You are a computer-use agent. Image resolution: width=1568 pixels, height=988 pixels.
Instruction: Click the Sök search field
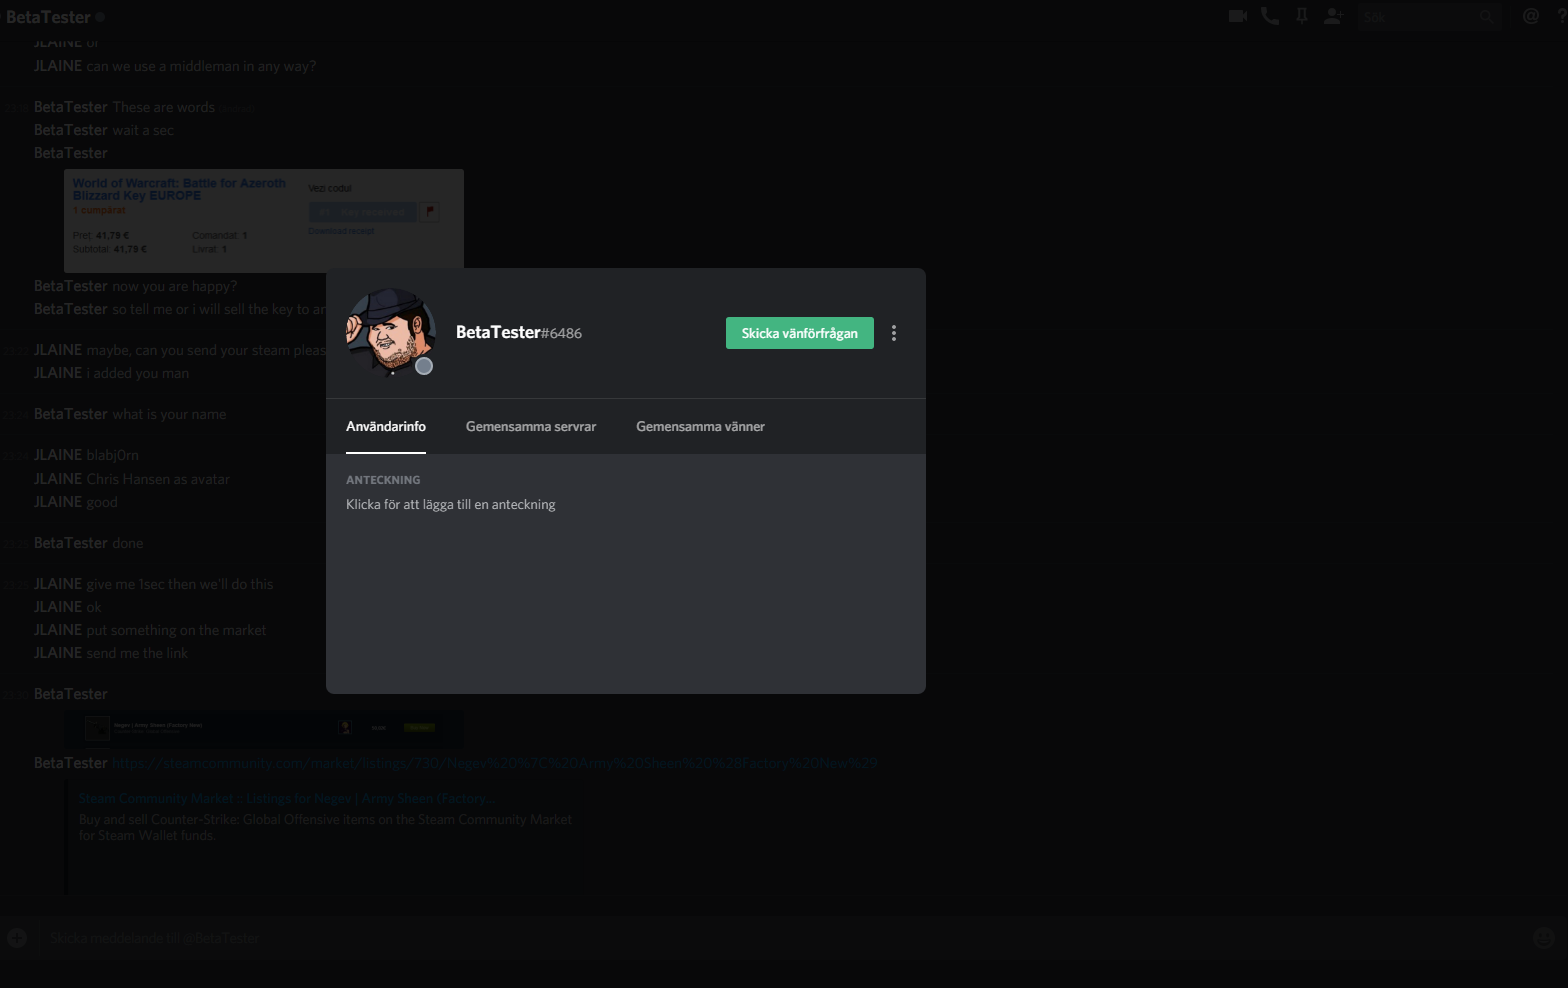click(x=1420, y=17)
